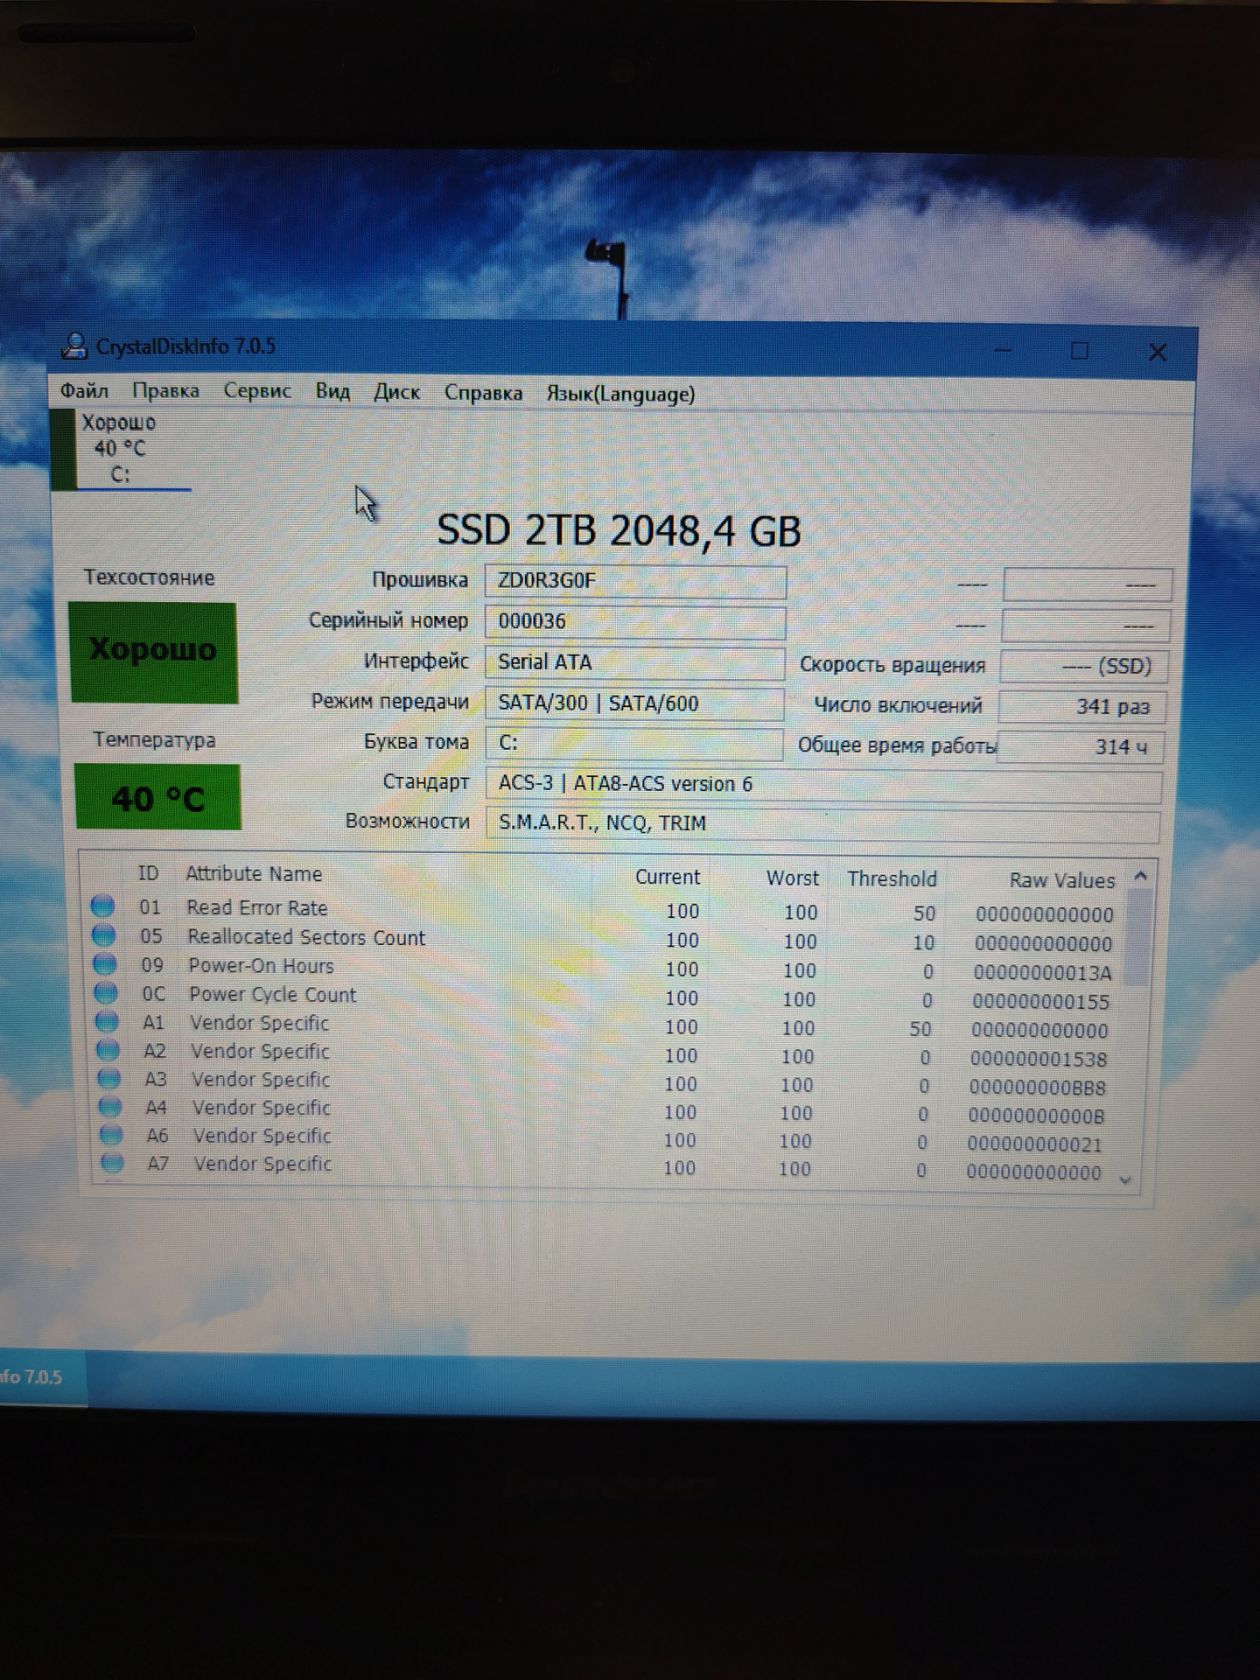Click the Буква тома field C:

[634, 743]
